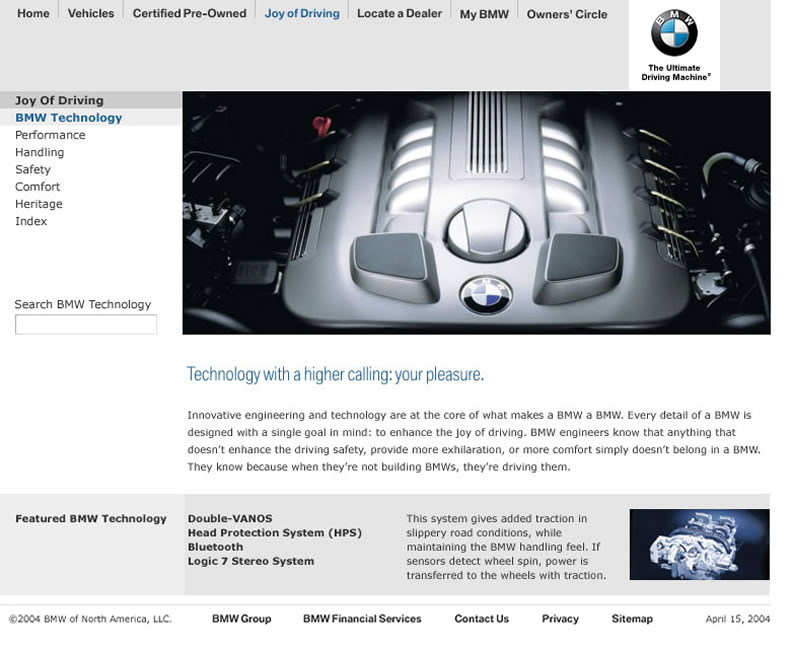Click the engine hero image
This screenshot has height=649, width=791.
point(476,212)
